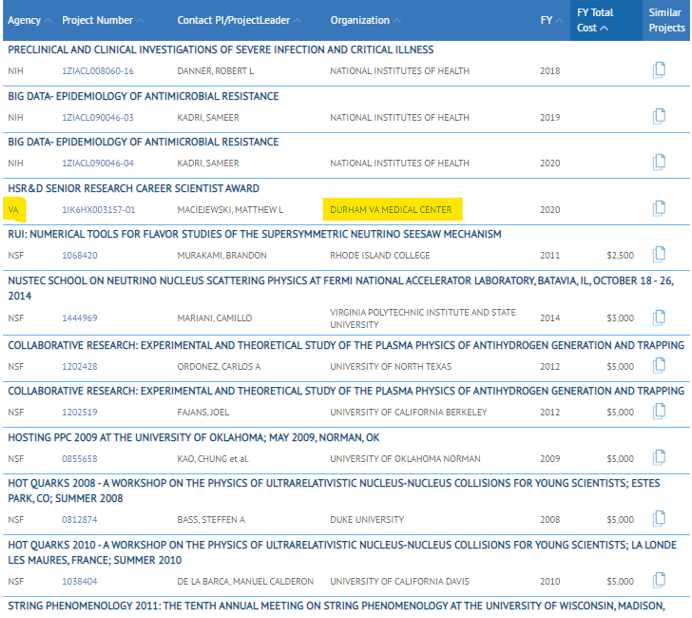Open project number 1ZIACL008060-16 link

point(98,71)
